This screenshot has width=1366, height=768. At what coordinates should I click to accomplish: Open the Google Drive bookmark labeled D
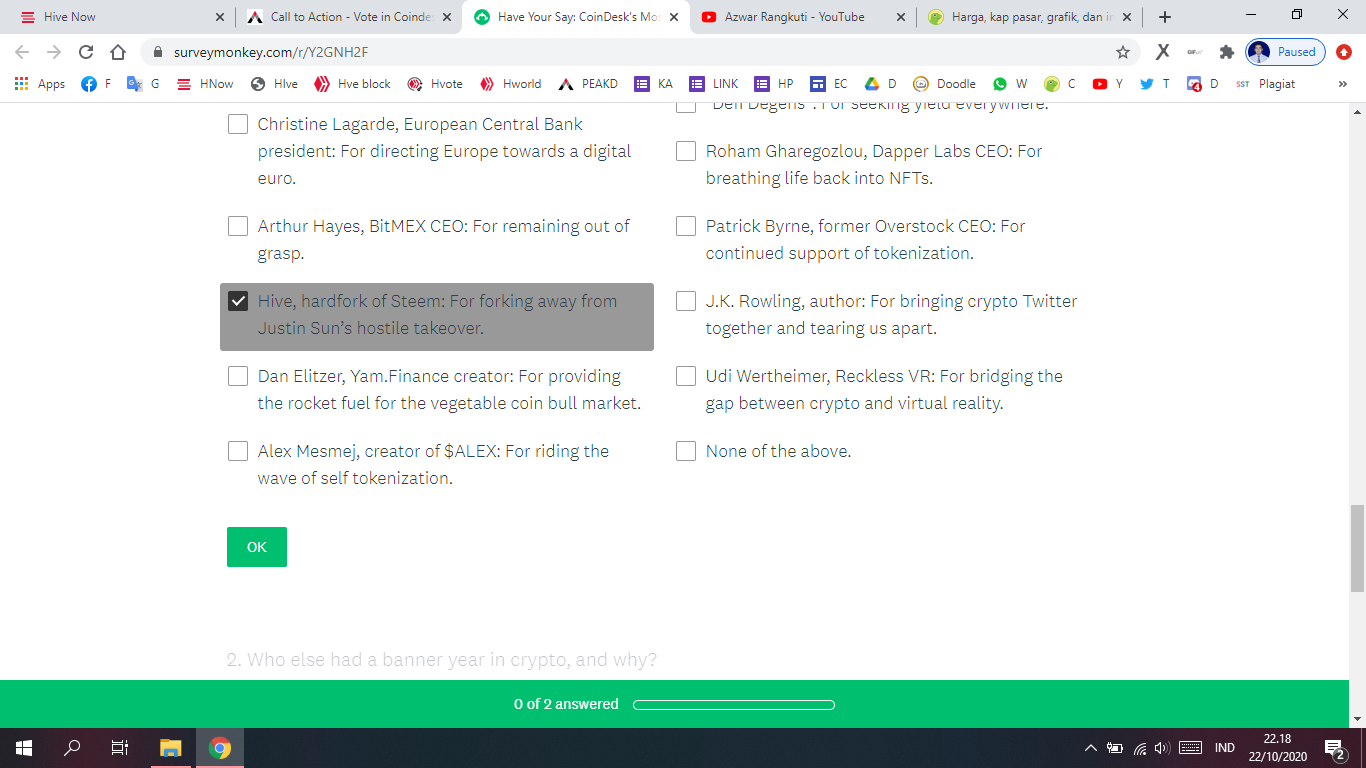pos(881,84)
